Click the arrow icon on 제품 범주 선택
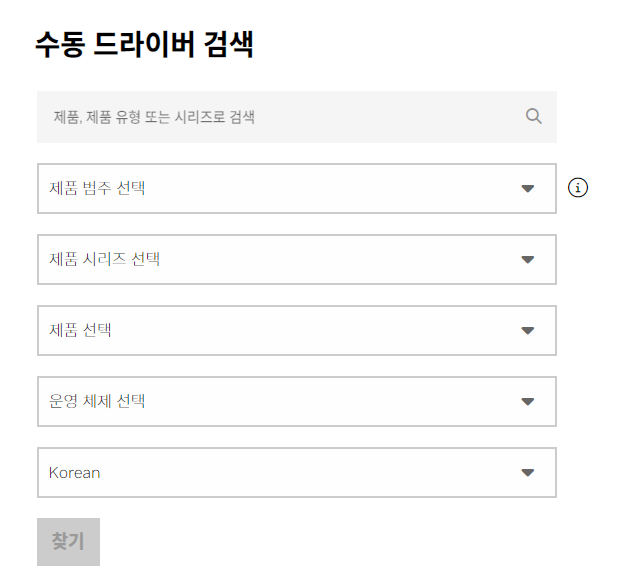 coord(528,188)
